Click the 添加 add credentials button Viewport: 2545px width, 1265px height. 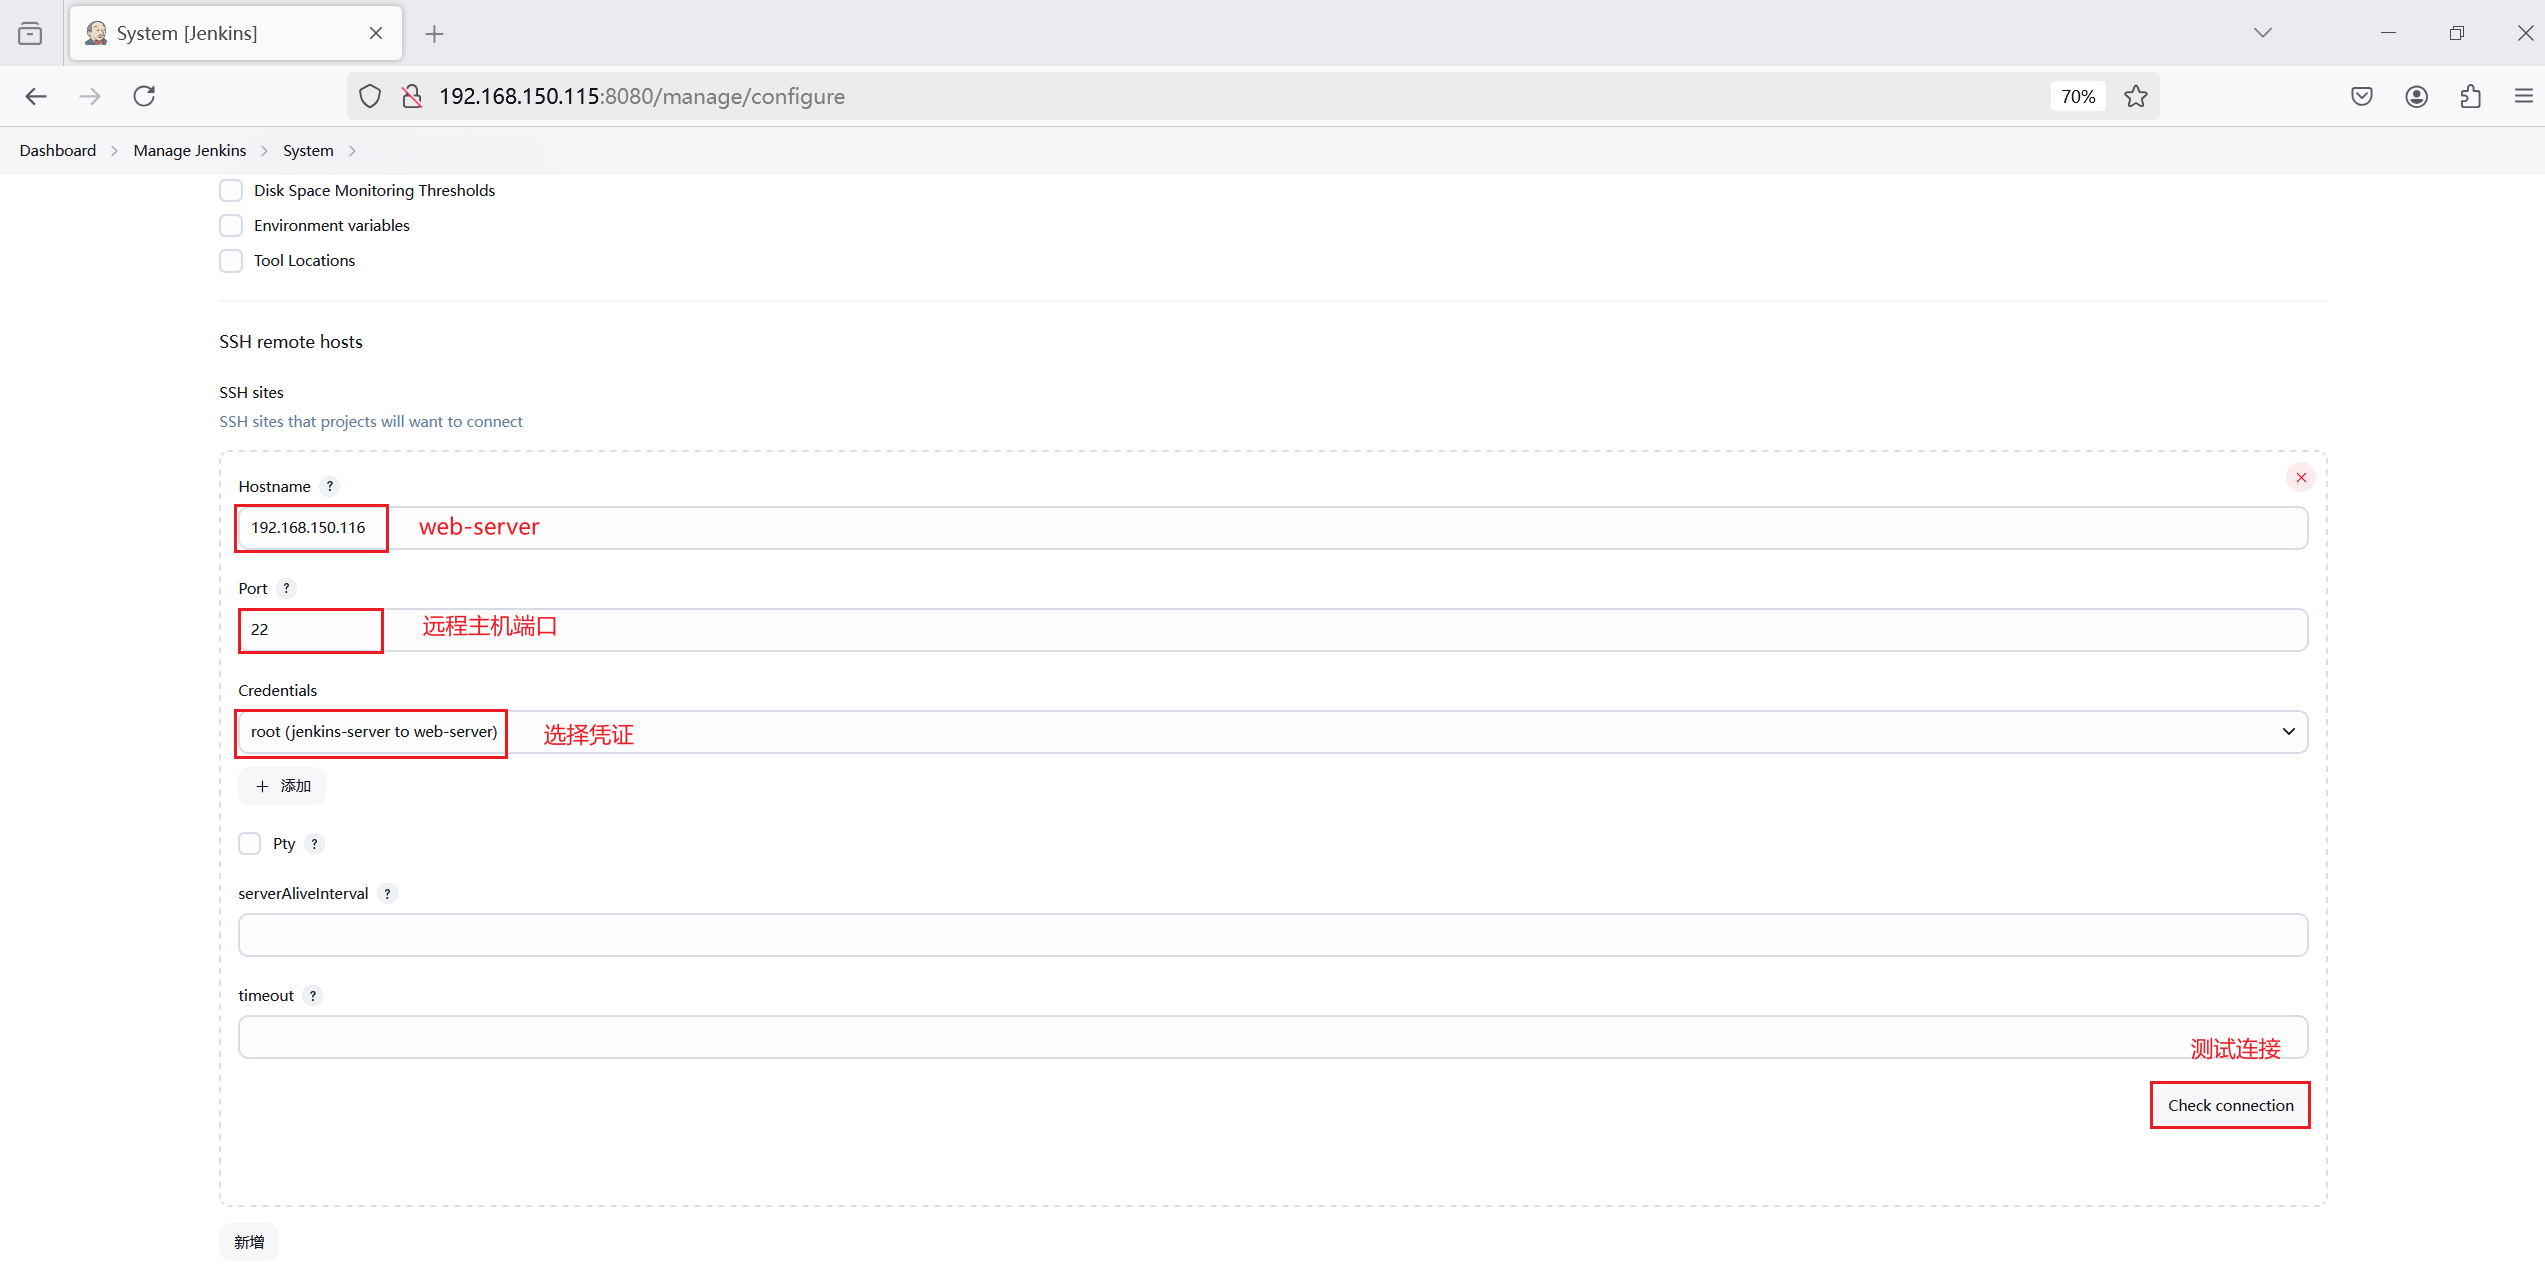point(282,786)
